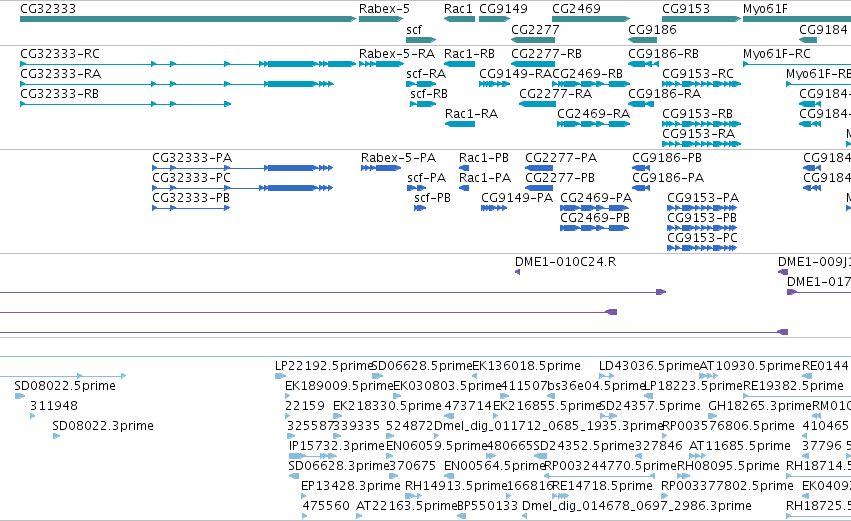Select protein CG9186-PB
851x521 pixels.
667,158
